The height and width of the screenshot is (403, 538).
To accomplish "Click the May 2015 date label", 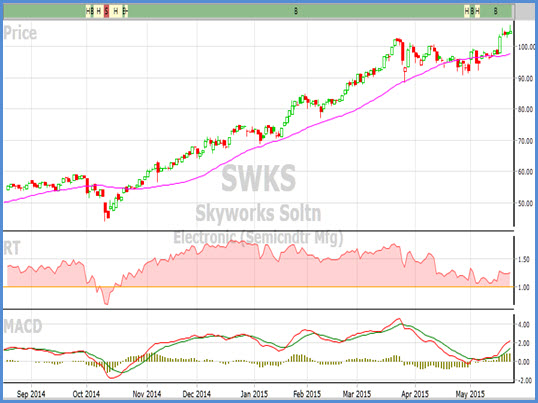I will click(x=470, y=394).
